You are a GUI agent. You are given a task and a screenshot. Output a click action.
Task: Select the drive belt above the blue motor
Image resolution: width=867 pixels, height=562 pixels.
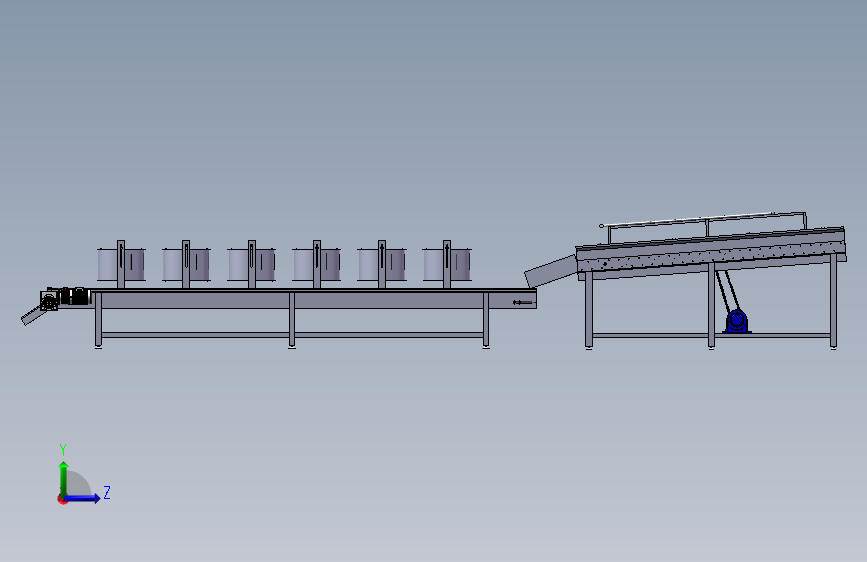(x=727, y=292)
